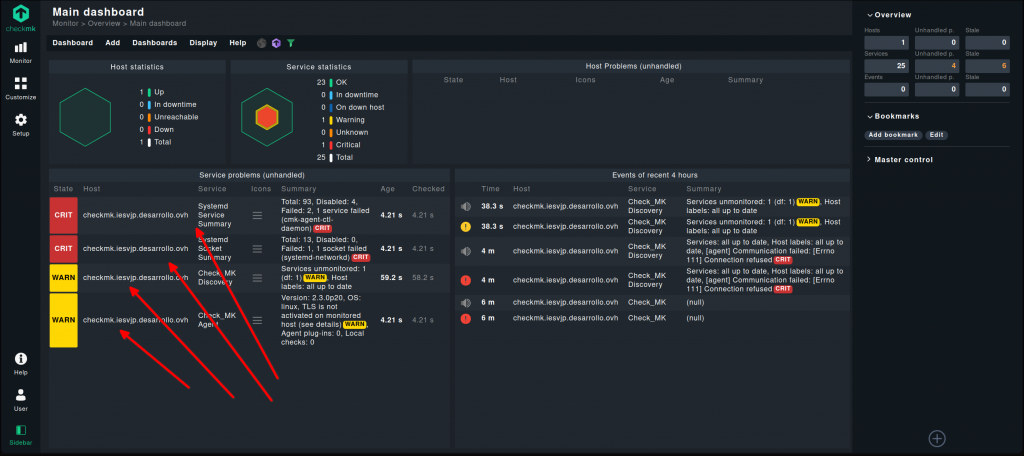This screenshot has height=456, width=1024.
Task: Click Edit button under Bookmarks
Action: pos(936,135)
